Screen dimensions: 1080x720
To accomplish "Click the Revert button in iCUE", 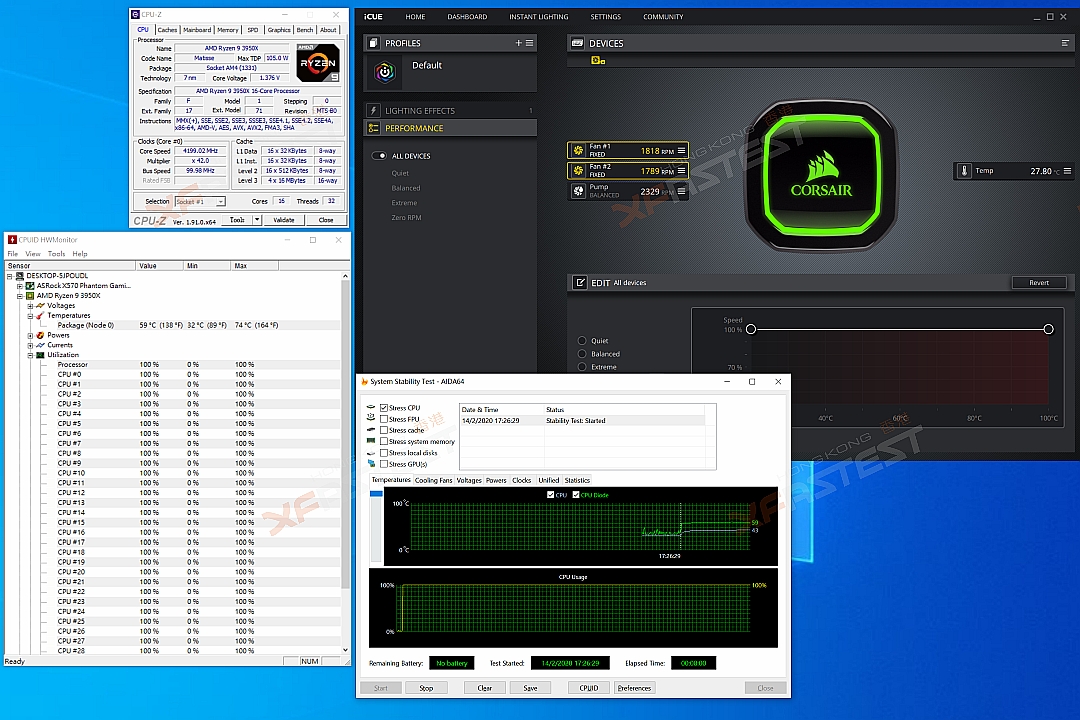I will coord(1039,282).
